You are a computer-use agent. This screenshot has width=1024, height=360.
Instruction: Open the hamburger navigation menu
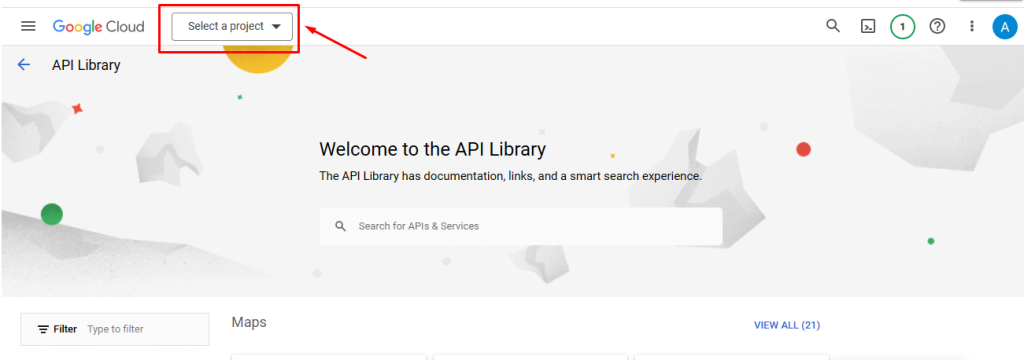28,26
